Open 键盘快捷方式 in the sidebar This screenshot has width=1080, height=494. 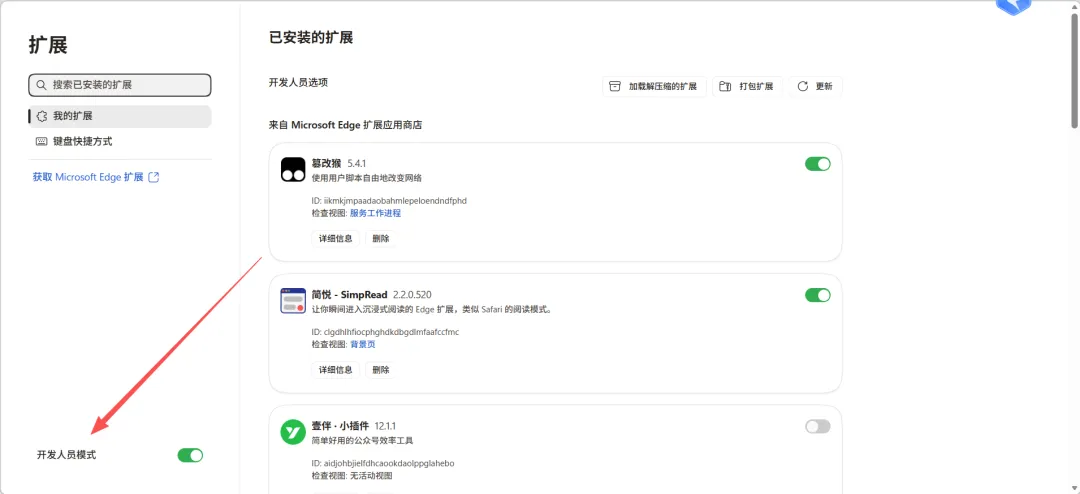(120, 142)
